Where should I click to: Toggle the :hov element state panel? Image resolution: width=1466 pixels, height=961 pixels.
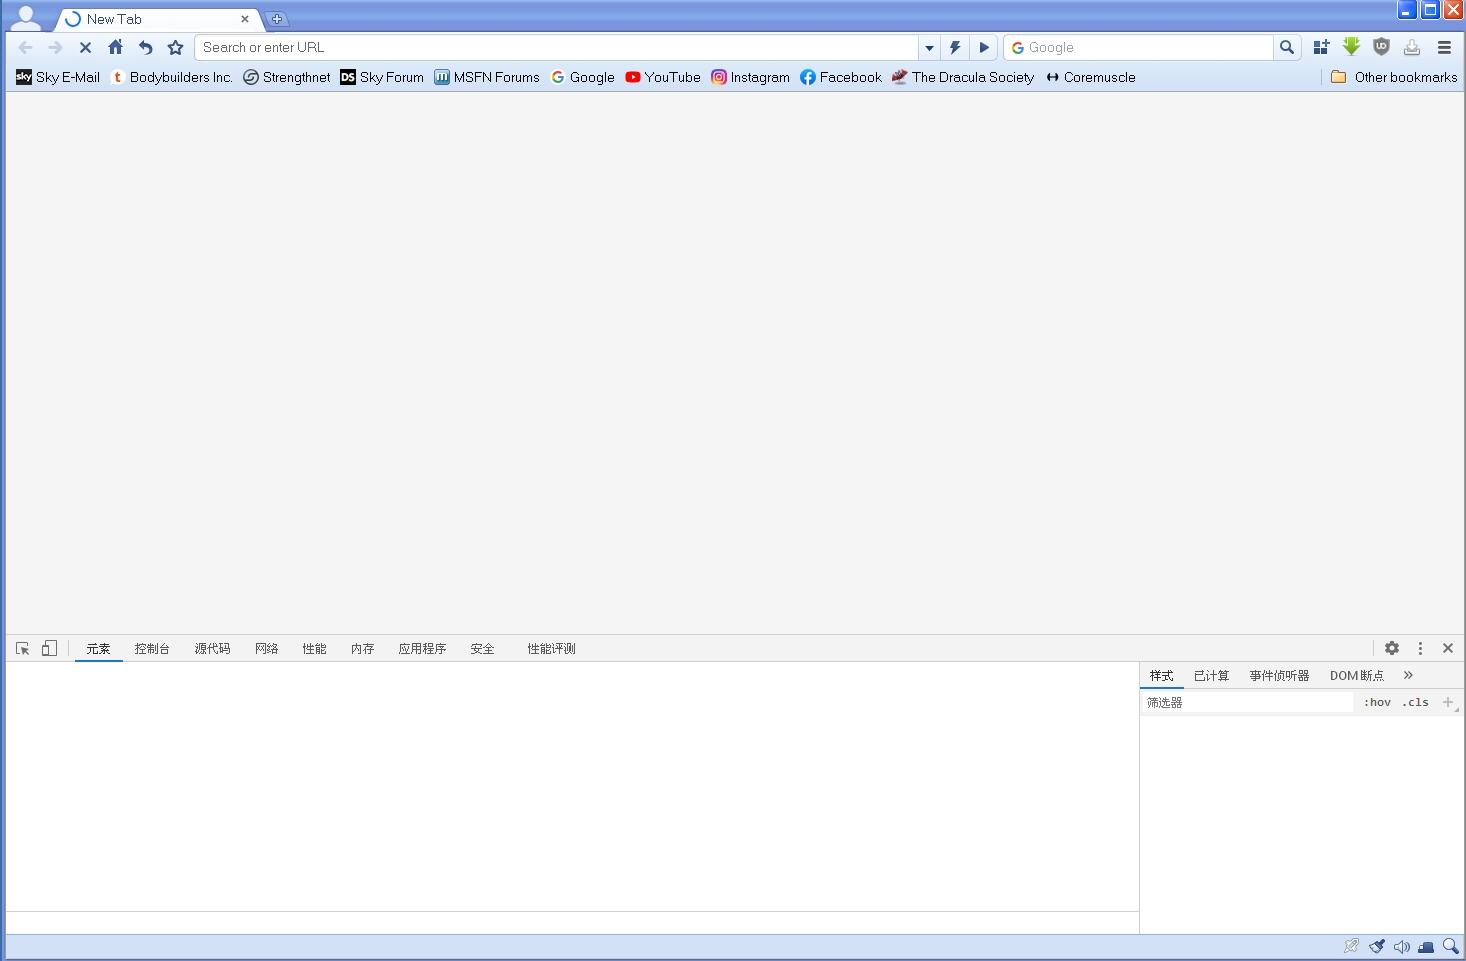click(1377, 702)
